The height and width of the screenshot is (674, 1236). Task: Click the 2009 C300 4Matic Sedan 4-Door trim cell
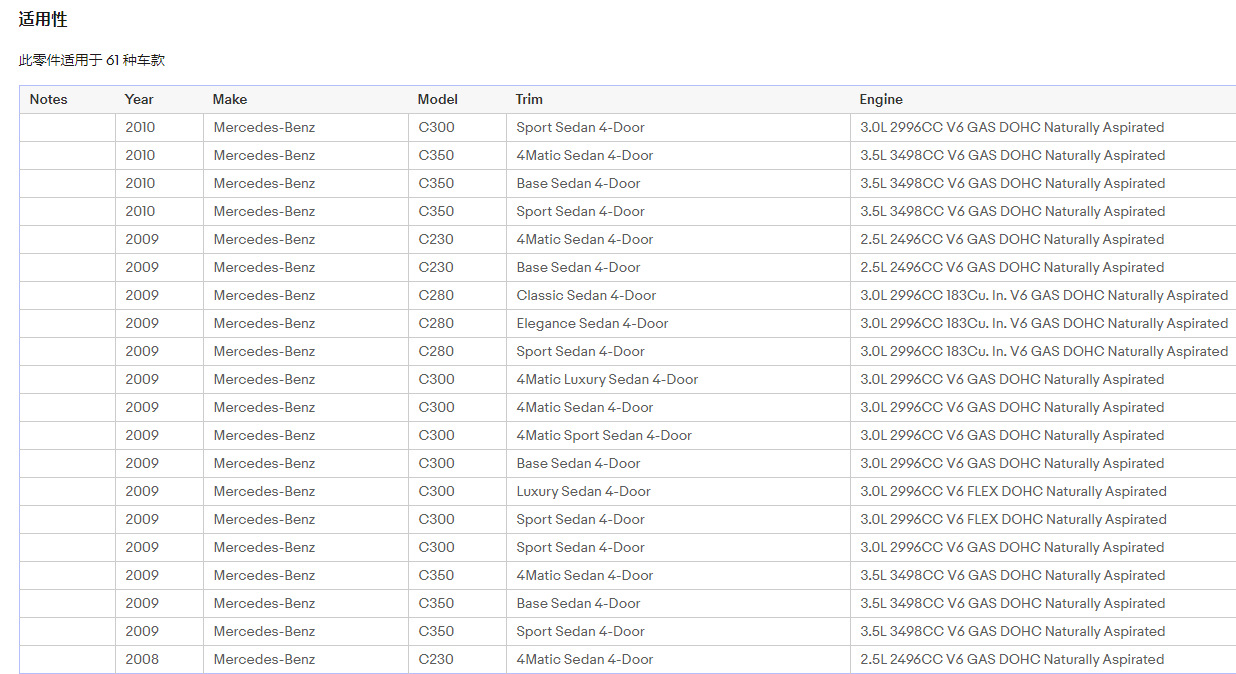coord(678,408)
